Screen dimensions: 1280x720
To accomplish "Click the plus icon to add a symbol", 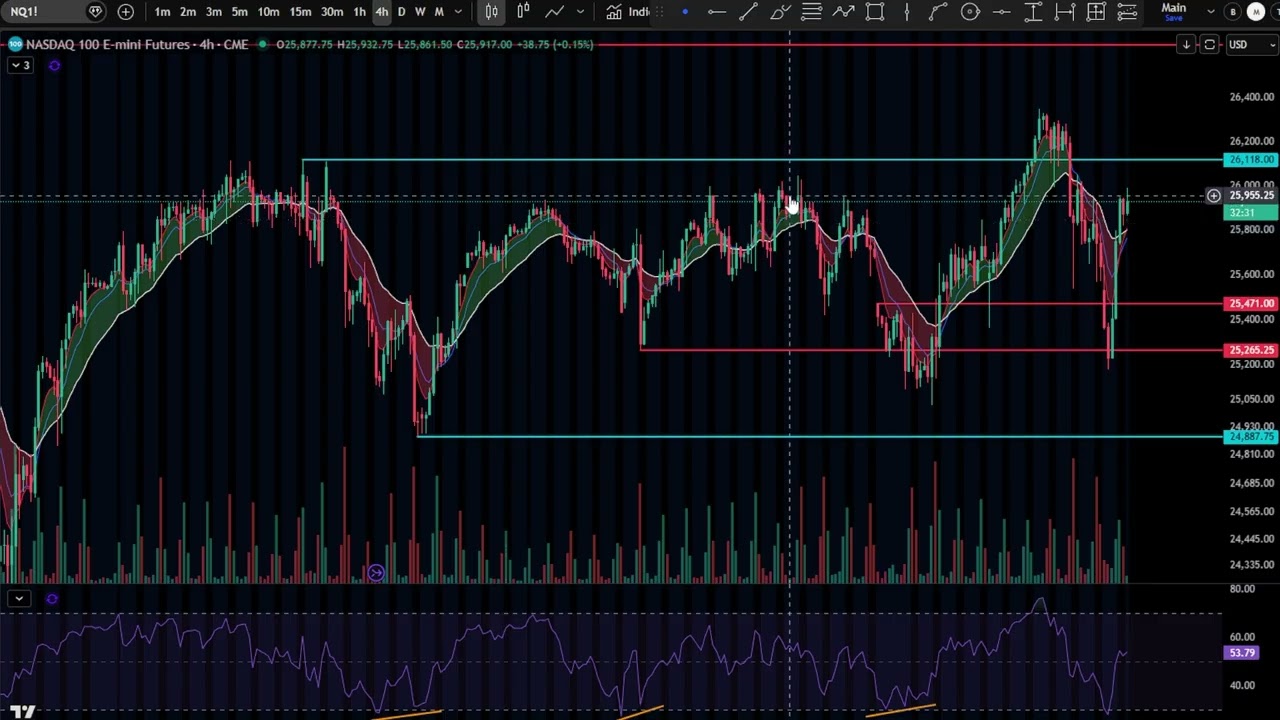I will tap(126, 12).
